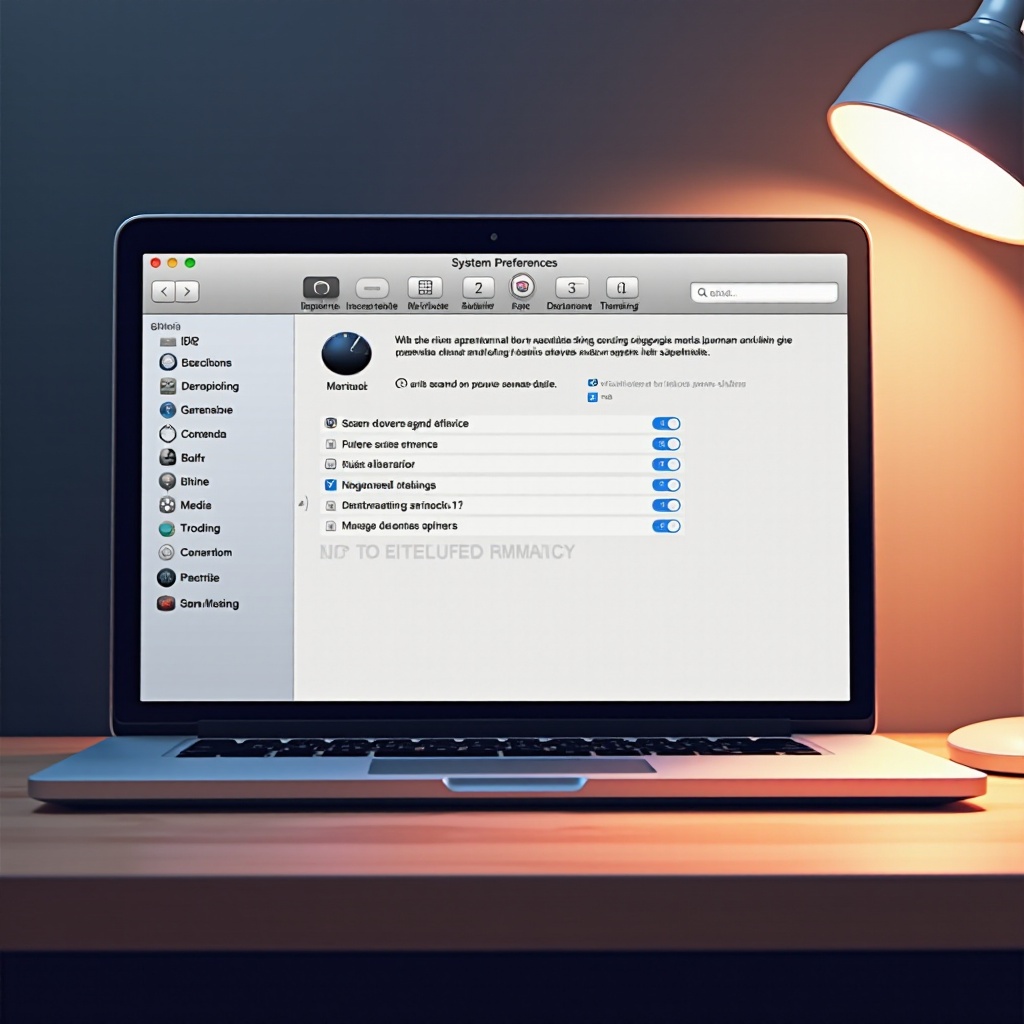
Task: Click the blue checked icon beside Nogenreed otabings
Action: click(x=330, y=485)
